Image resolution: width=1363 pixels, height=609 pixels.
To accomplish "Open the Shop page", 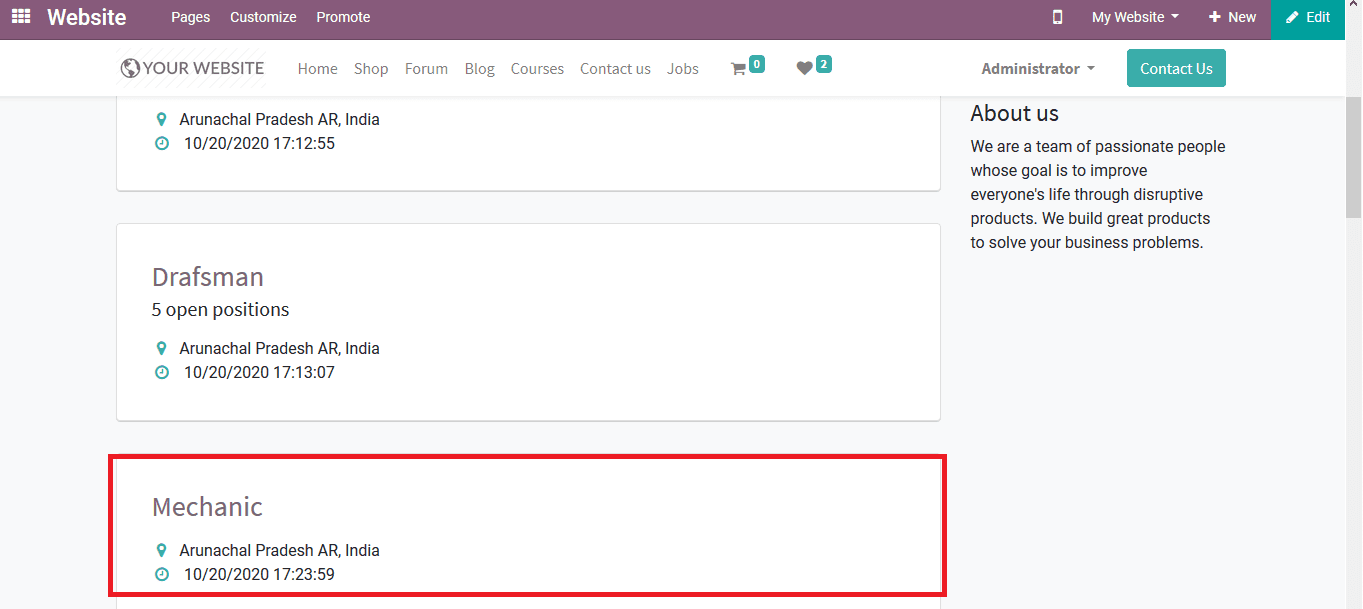I will [371, 69].
